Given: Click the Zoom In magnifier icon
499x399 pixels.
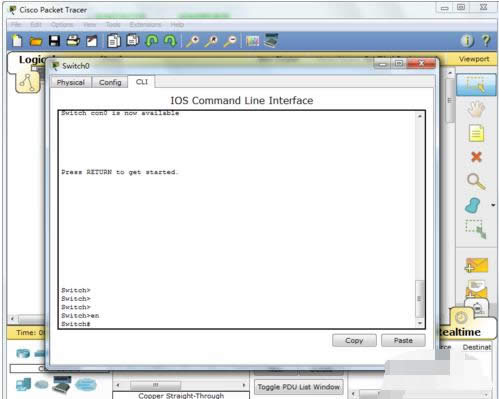Looking at the screenshot, I should 193,41.
